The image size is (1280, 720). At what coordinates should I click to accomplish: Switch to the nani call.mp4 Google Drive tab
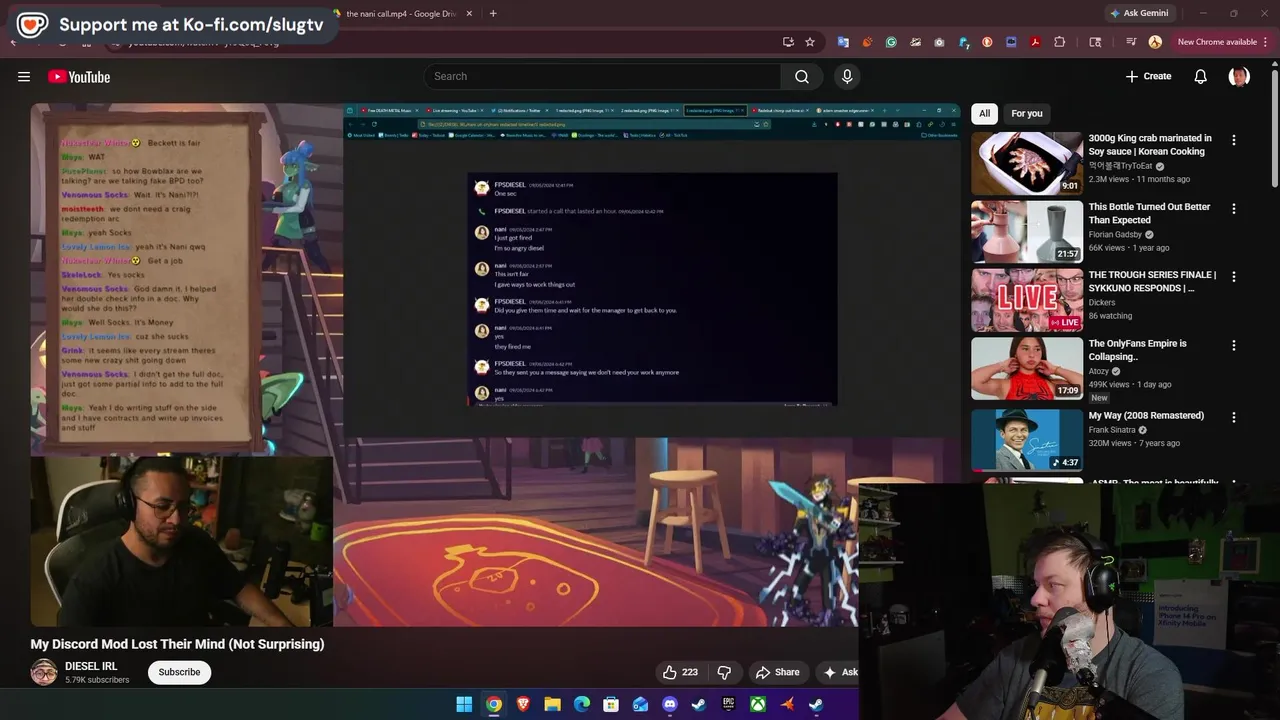[400, 14]
